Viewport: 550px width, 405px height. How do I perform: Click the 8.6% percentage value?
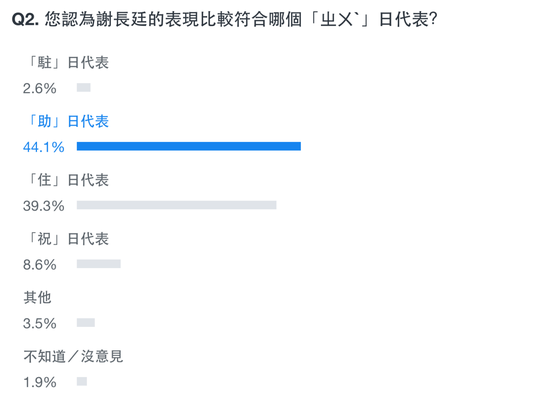click(x=40, y=265)
